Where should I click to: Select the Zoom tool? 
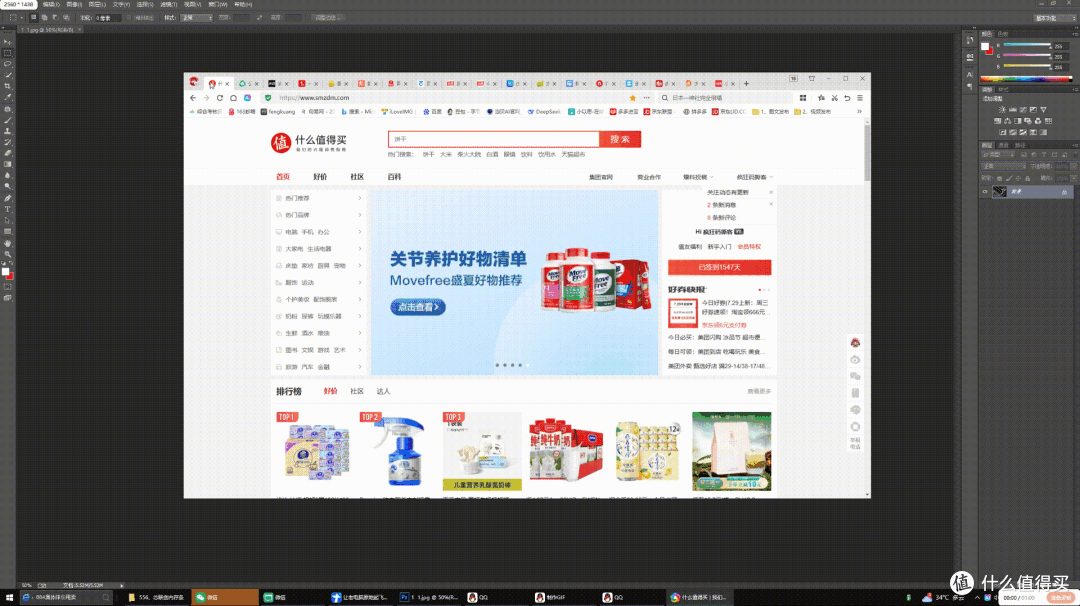(x=8, y=254)
